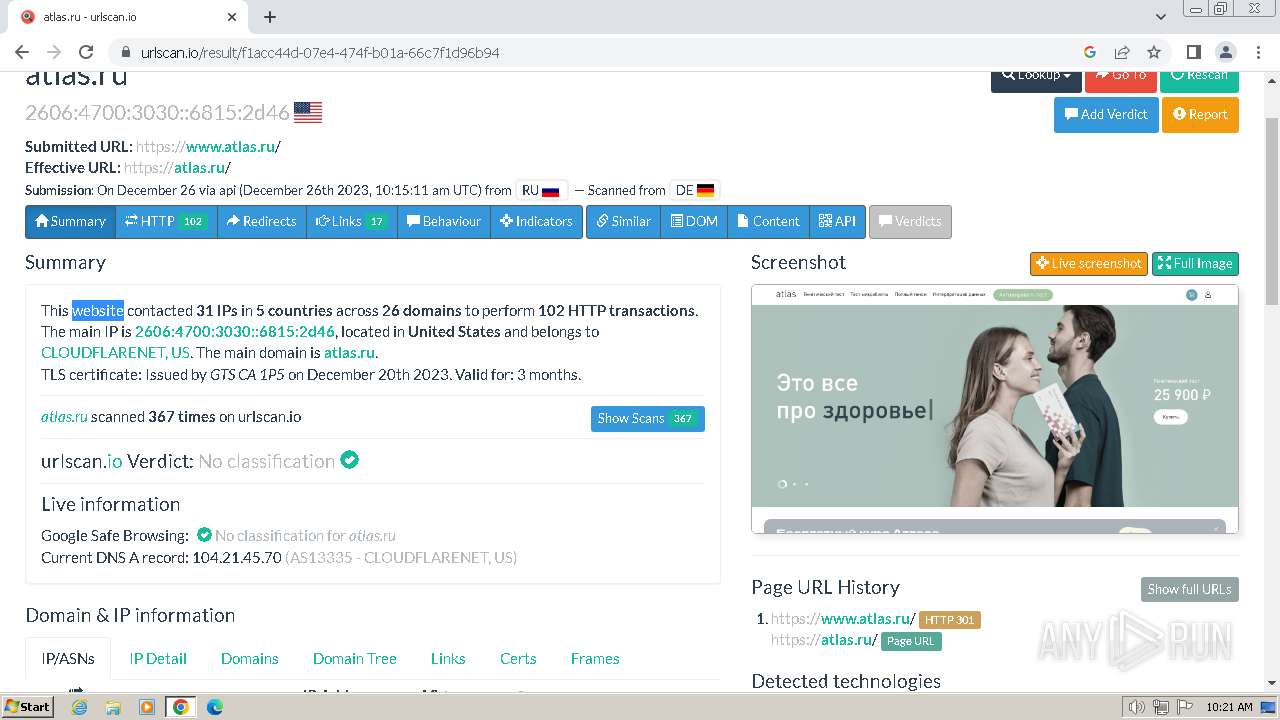
Task: Open the Redirects tab
Action: click(261, 221)
